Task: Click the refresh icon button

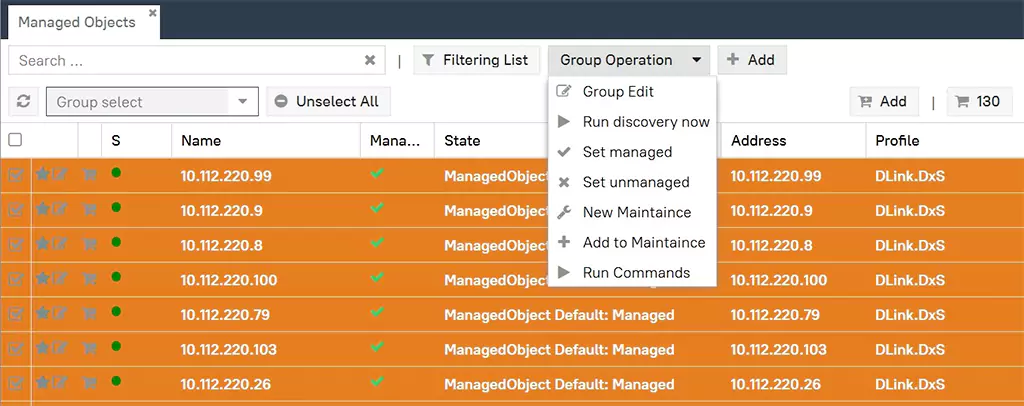Action: click(x=23, y=101)
